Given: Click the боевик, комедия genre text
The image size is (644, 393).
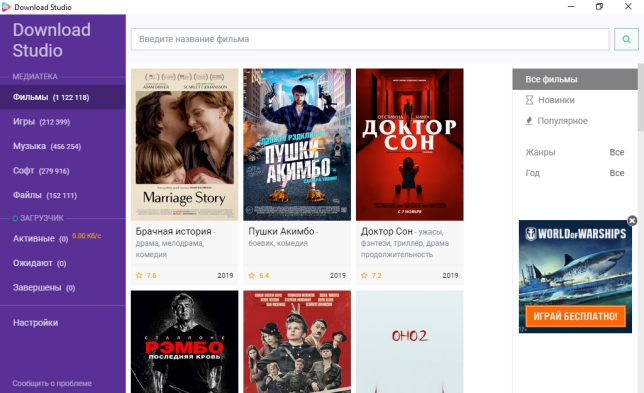Looking at the screenshot, I should coord(278,243).
